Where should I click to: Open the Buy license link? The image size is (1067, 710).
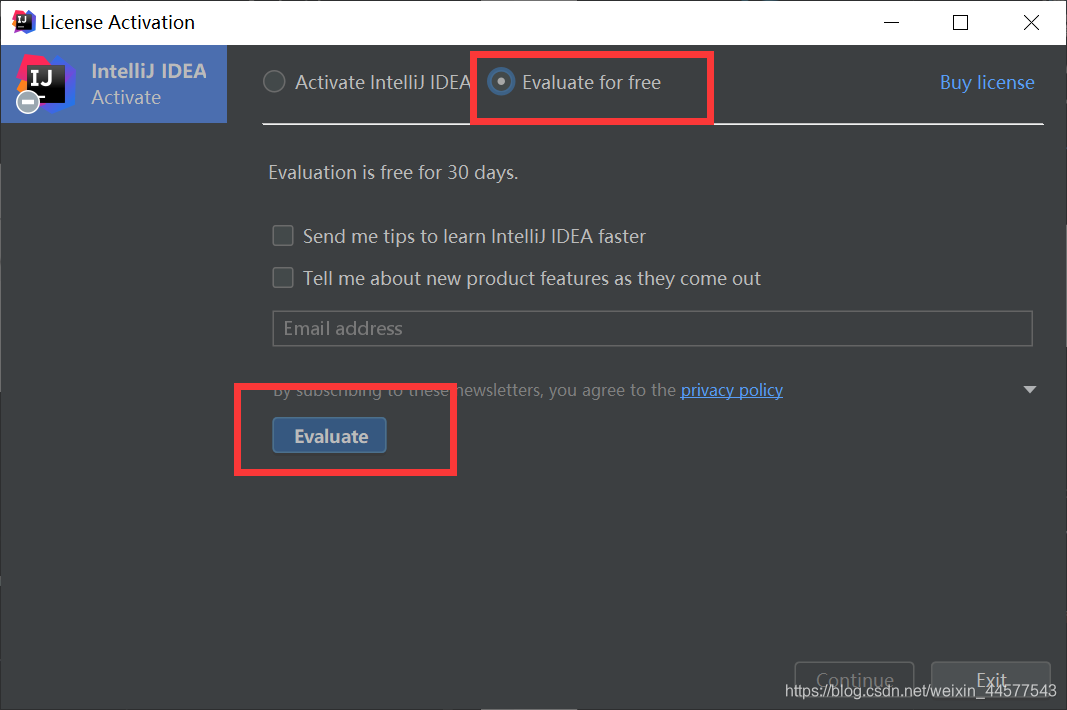pos(986,83)
